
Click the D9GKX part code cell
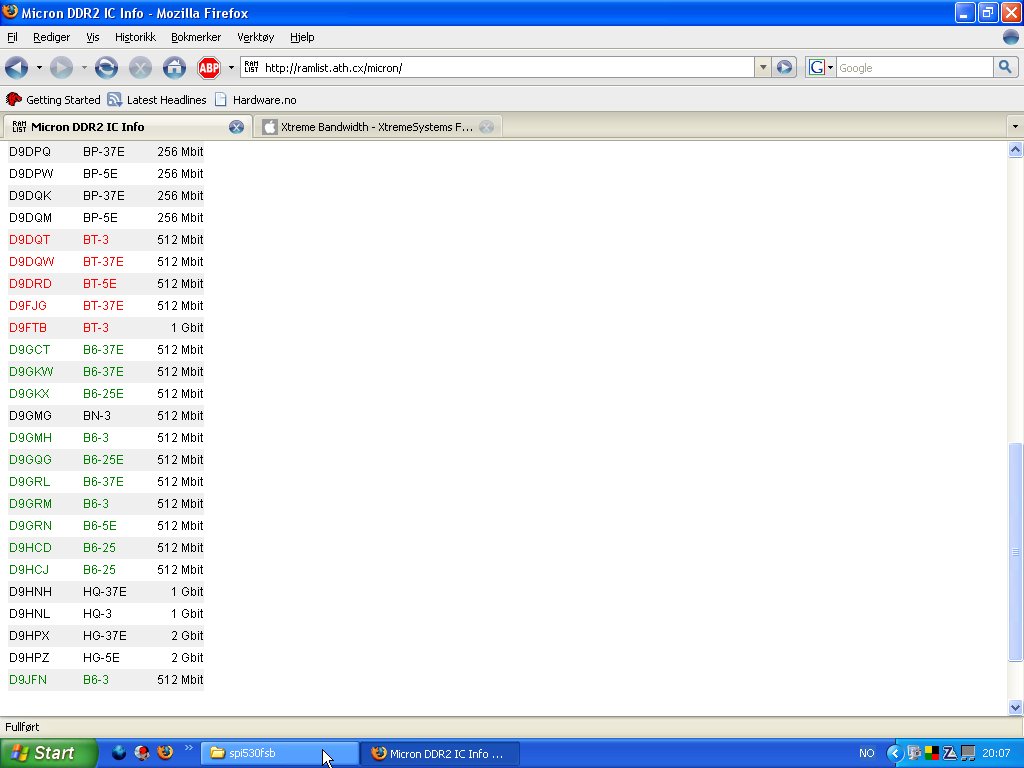click(x=29, y=394)
